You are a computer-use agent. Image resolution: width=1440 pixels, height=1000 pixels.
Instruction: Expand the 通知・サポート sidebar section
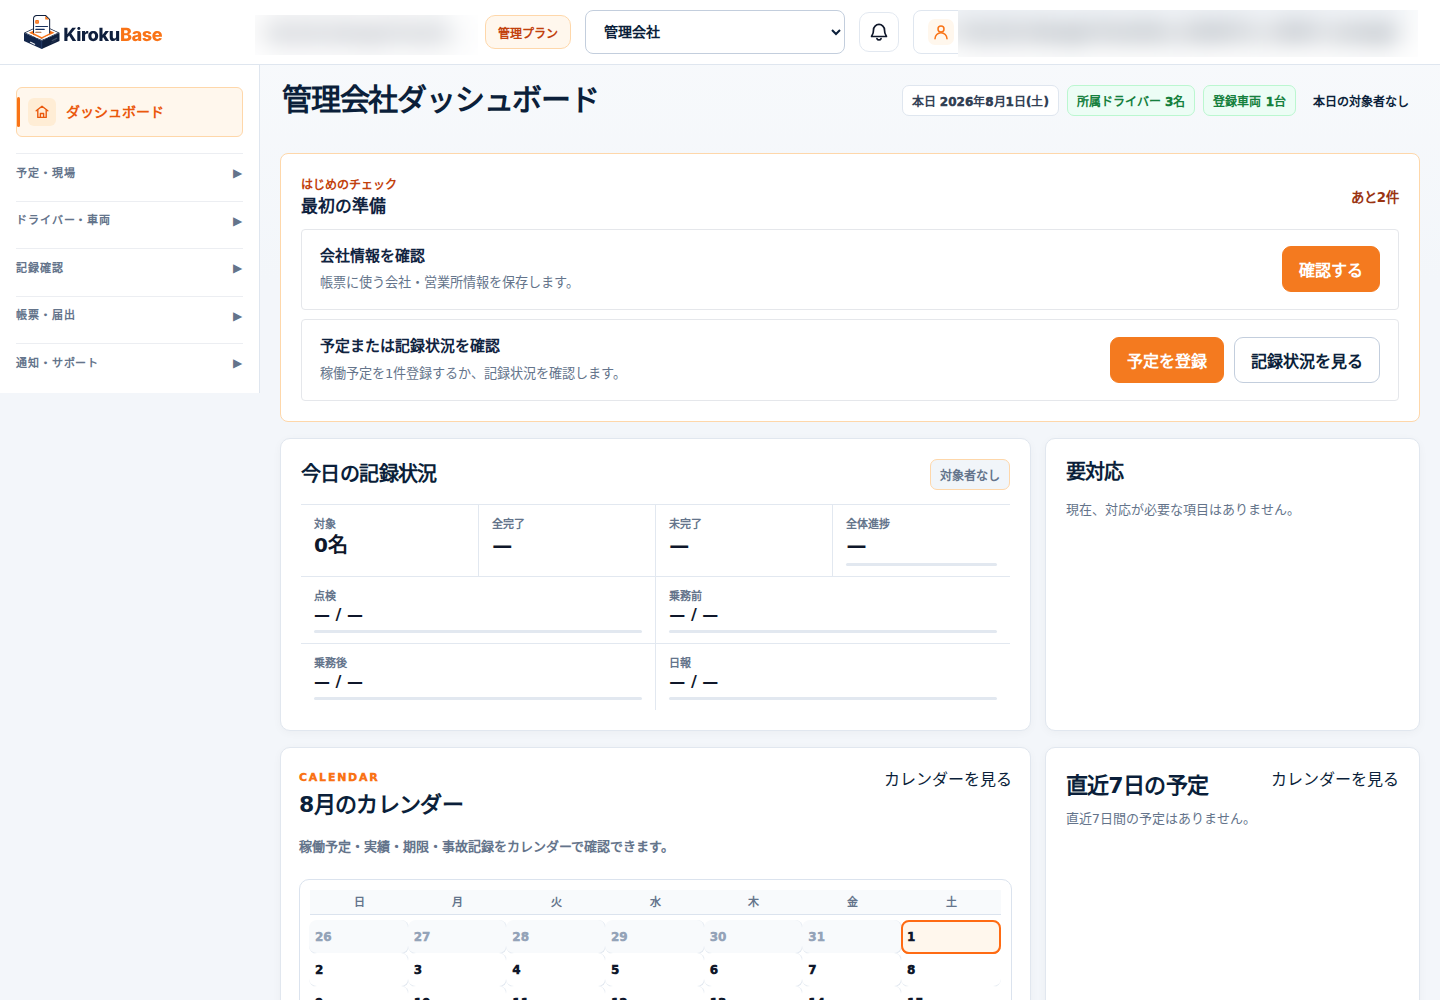point(129,363)
